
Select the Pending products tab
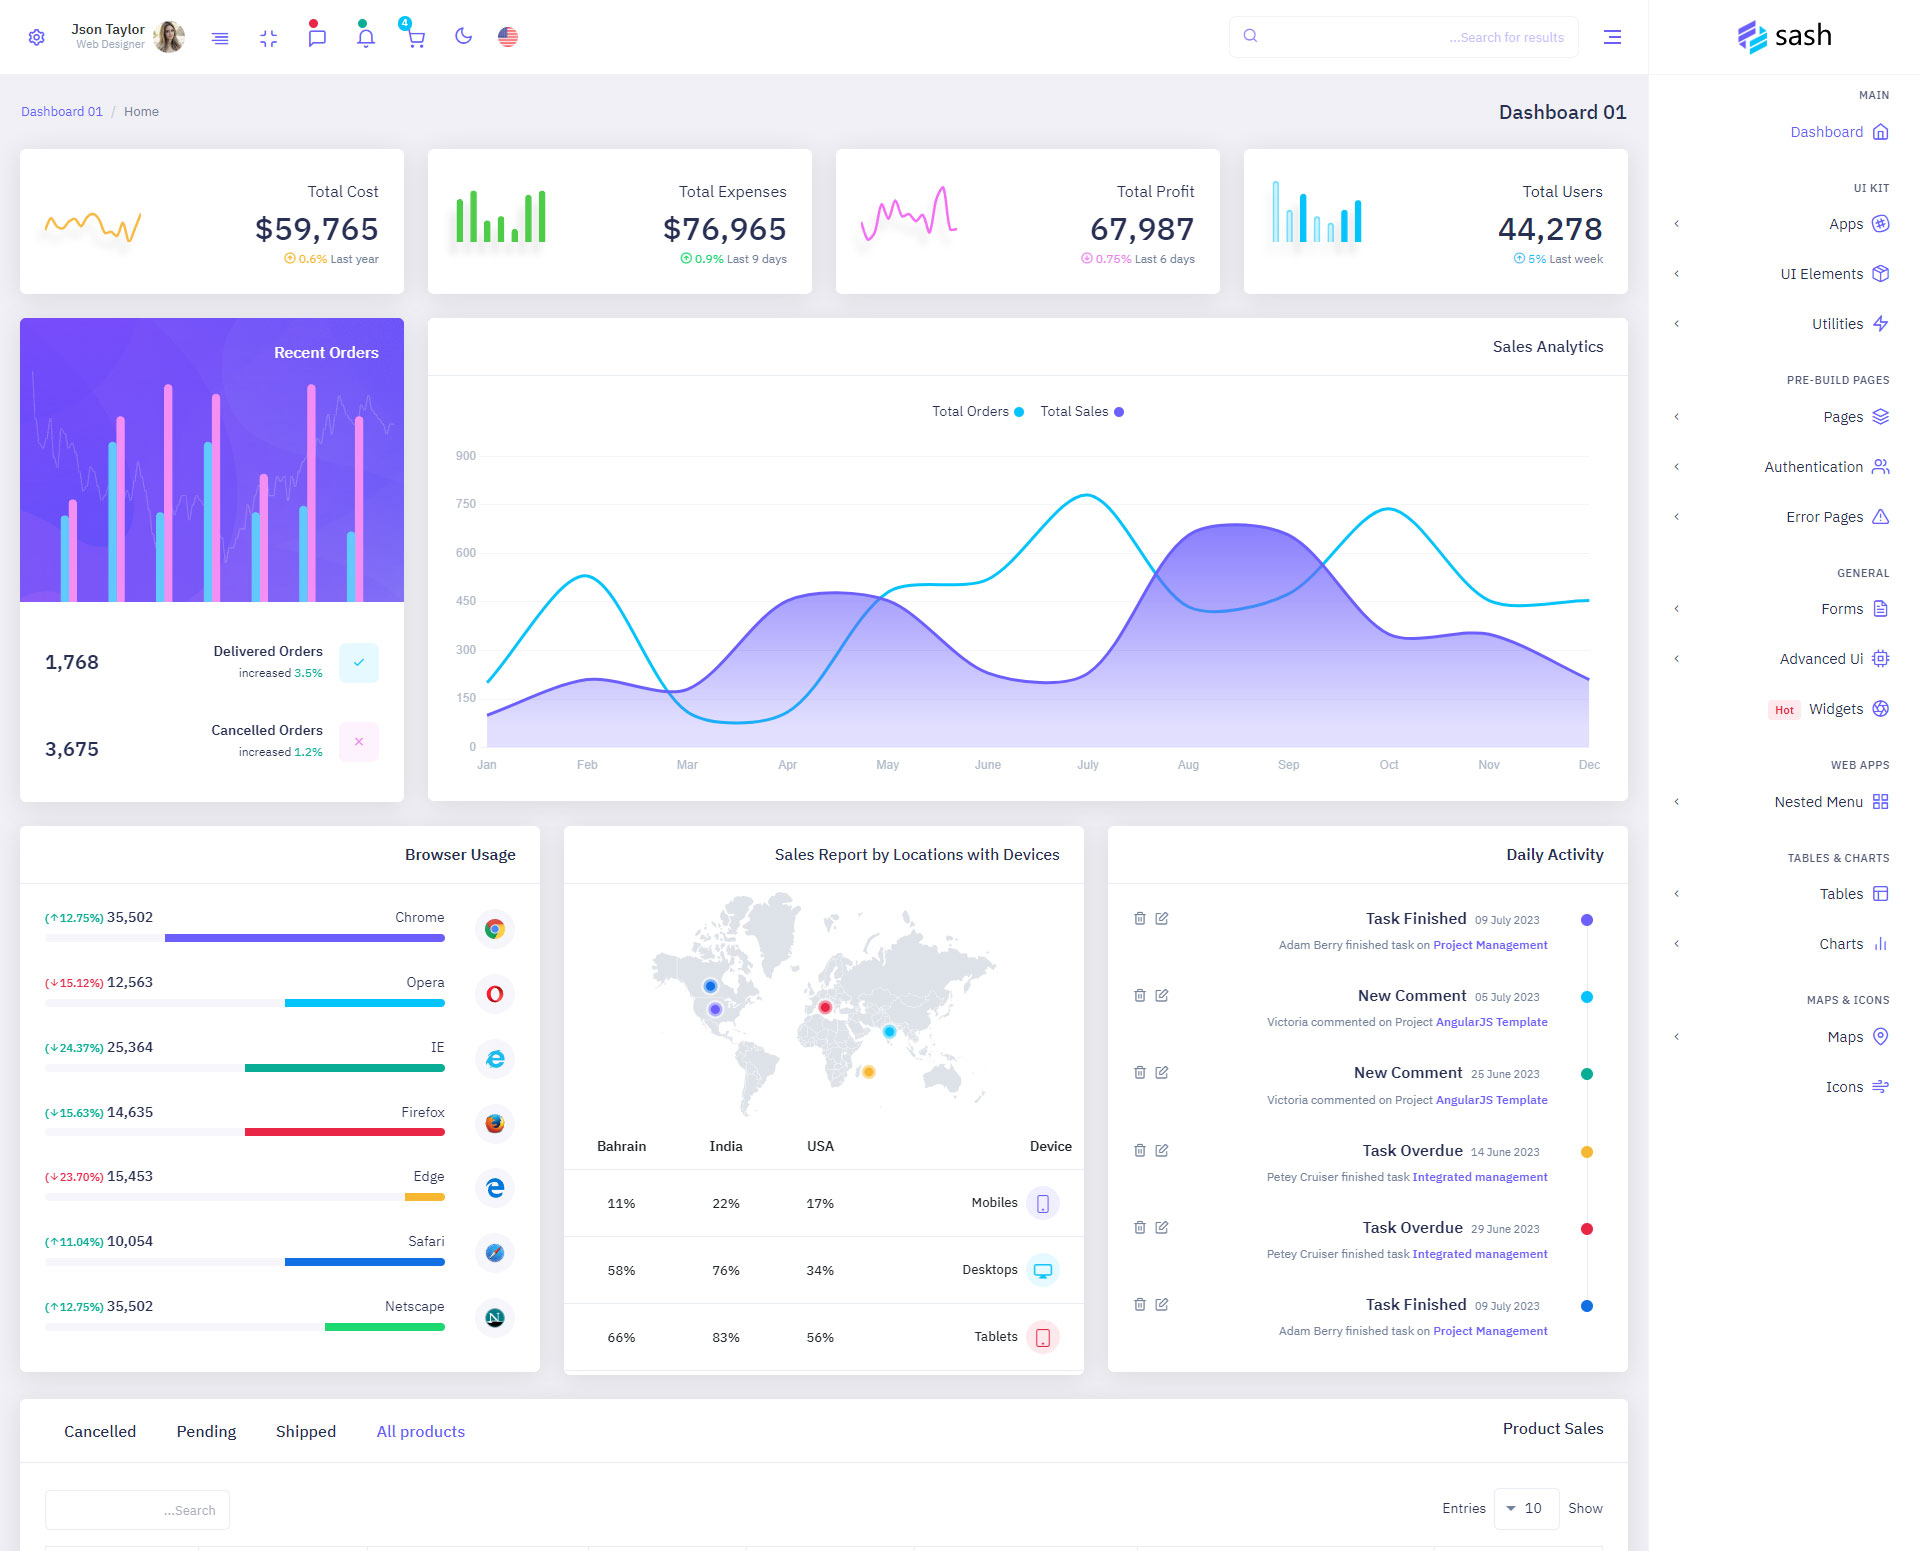pyautogui.click(x=206, y=1431)
